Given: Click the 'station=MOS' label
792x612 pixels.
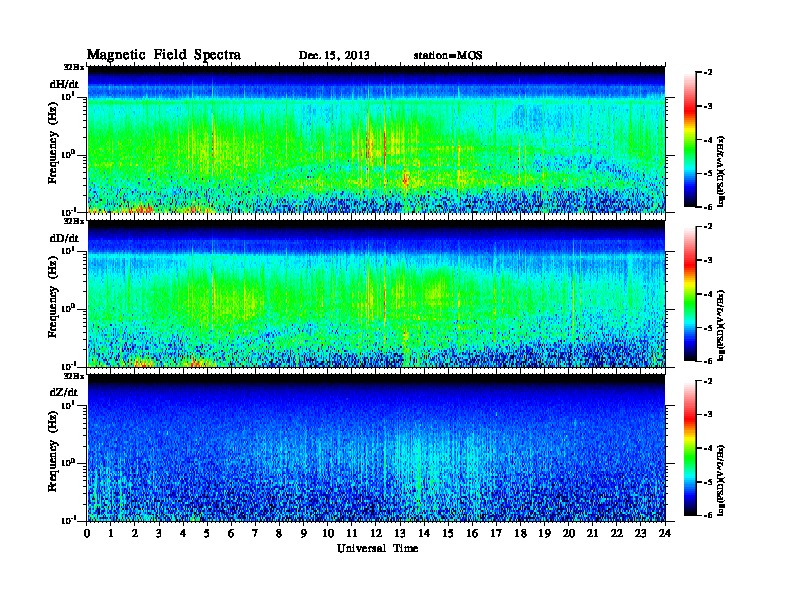Looking at the screenshot, I should [448, 56].
